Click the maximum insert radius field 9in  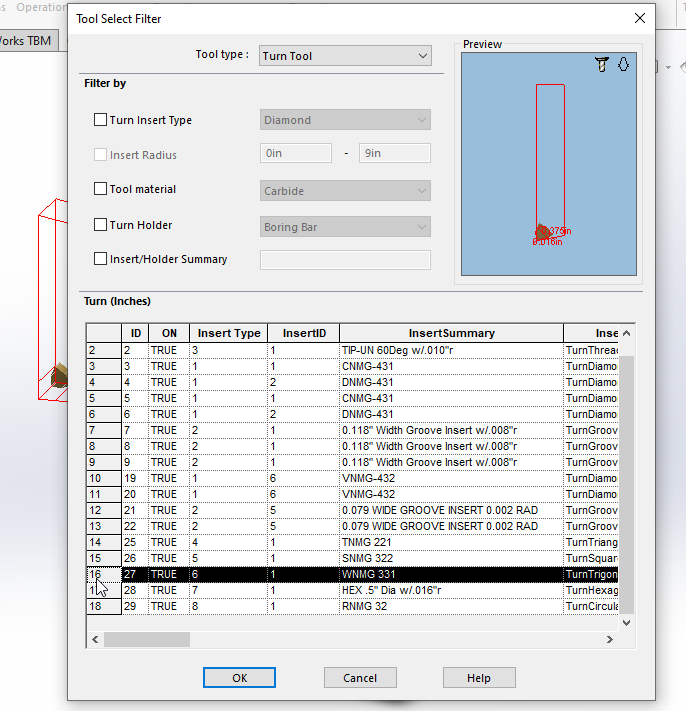[394, 153]
